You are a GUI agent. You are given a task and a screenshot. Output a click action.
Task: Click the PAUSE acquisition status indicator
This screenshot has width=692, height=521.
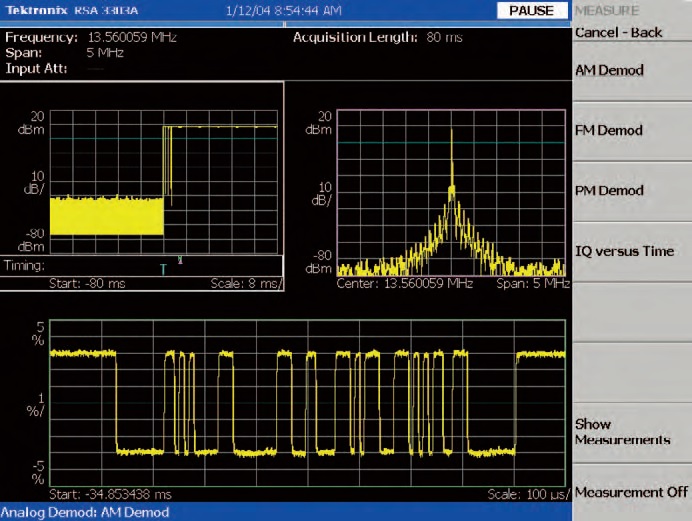tap(530, 10)
